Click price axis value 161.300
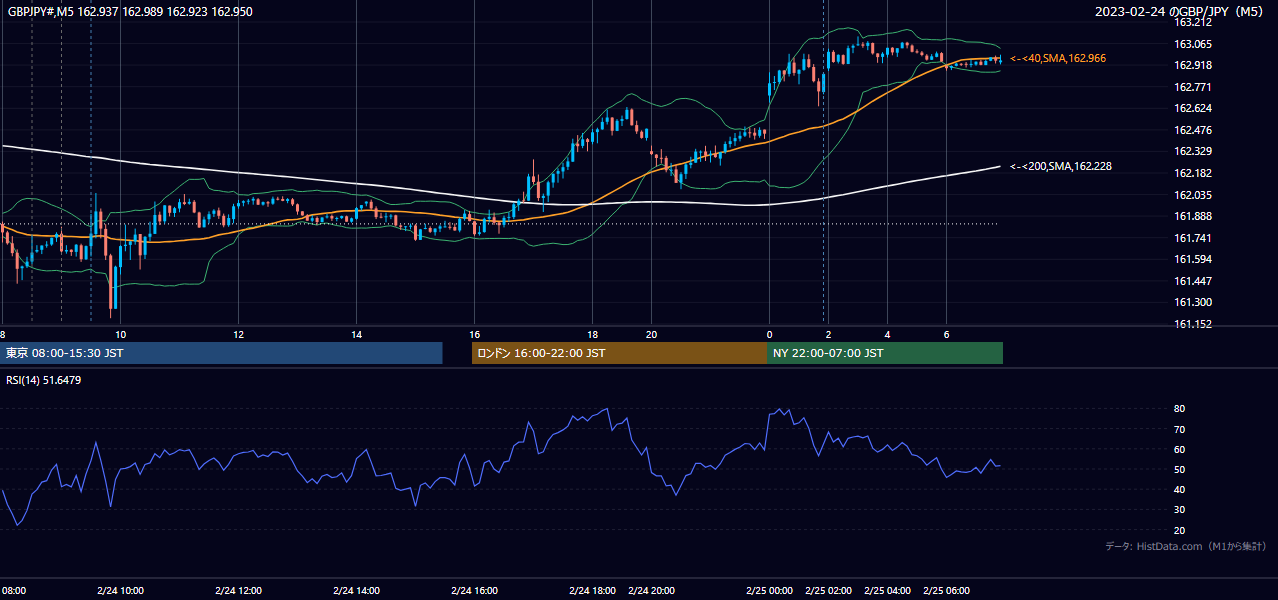Screen dimensions: 1278x600 pyautogui.click(x=1193, y=302)
